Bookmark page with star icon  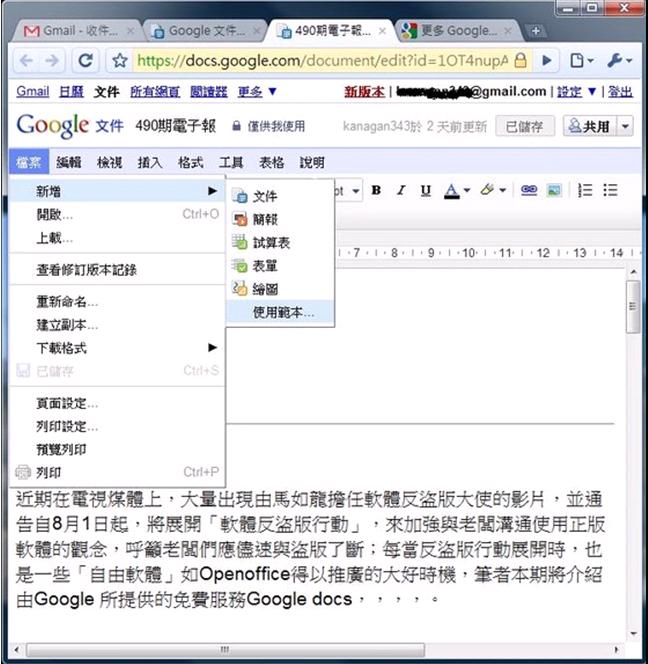coord(120,61)
